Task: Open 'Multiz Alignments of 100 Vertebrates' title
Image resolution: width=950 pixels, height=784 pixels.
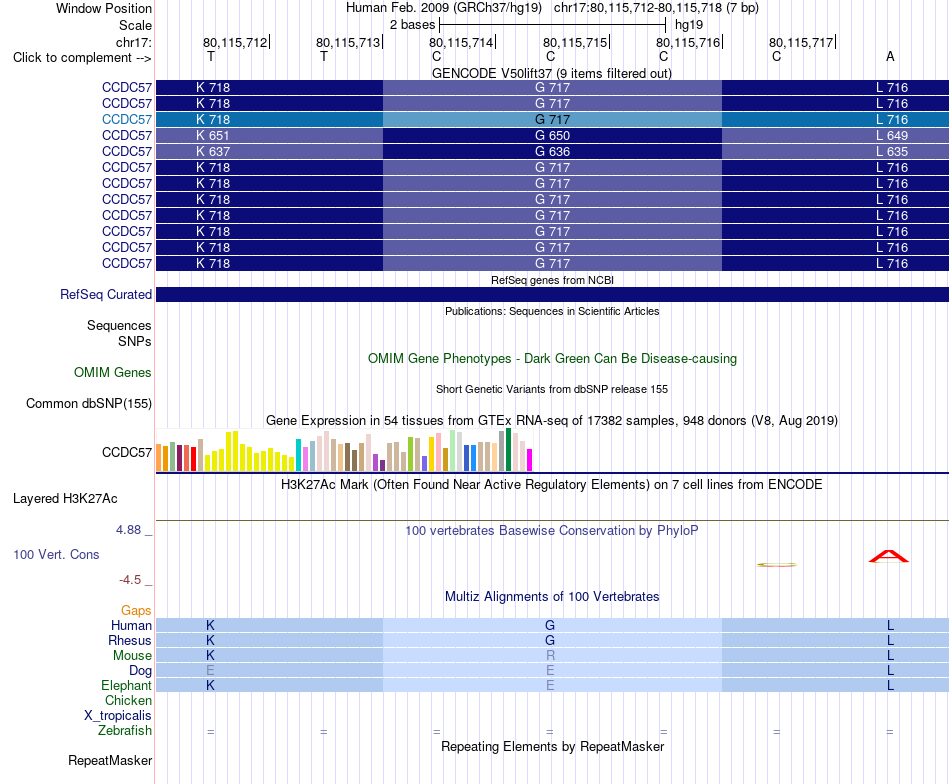Action: point(552,596)
